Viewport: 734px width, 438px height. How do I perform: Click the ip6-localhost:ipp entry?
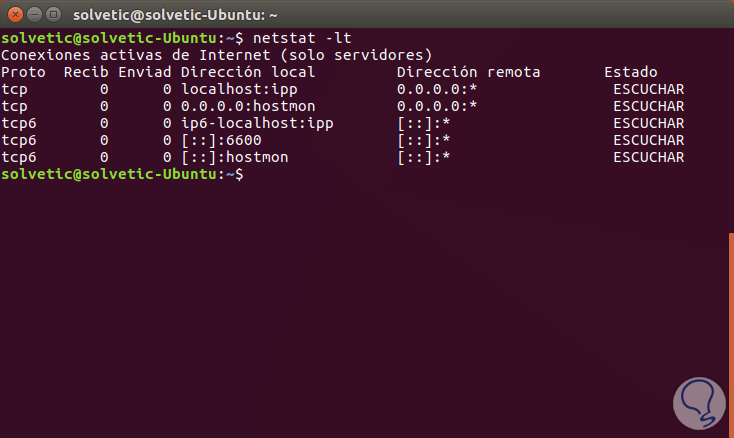[x=256, y=123]
